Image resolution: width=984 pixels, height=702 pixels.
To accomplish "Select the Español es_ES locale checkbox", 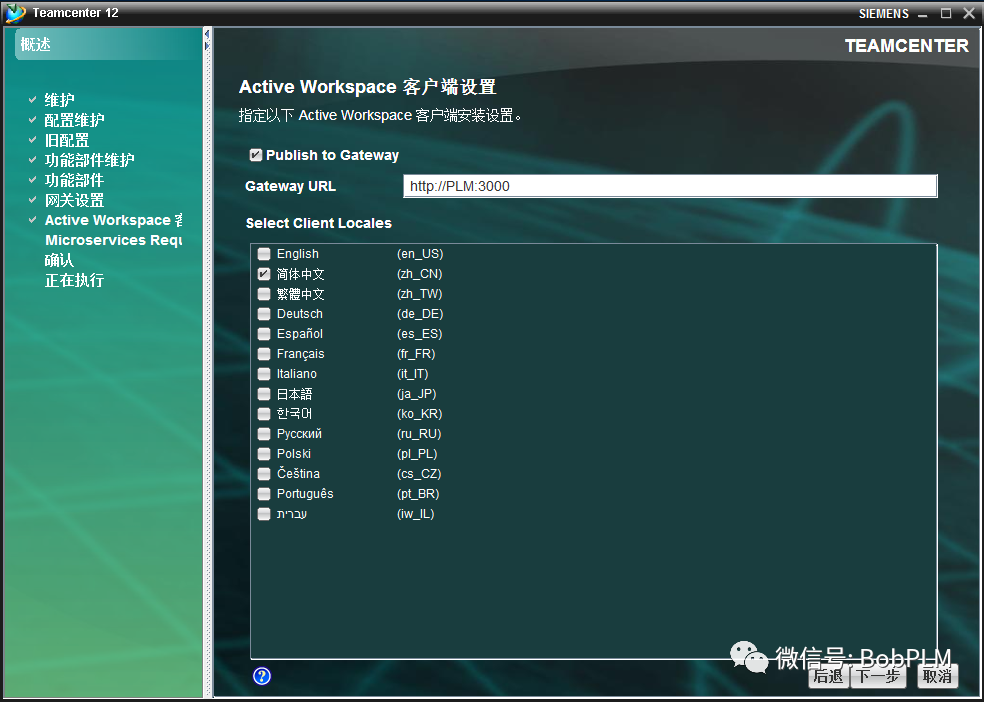I will click(x=264, y=334).
